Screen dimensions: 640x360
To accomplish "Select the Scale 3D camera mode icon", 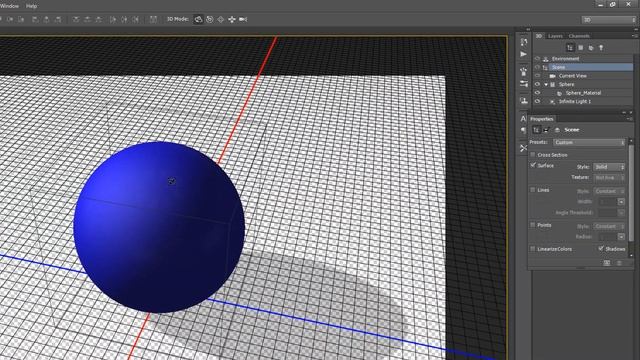I will click(x=243, y=19).
